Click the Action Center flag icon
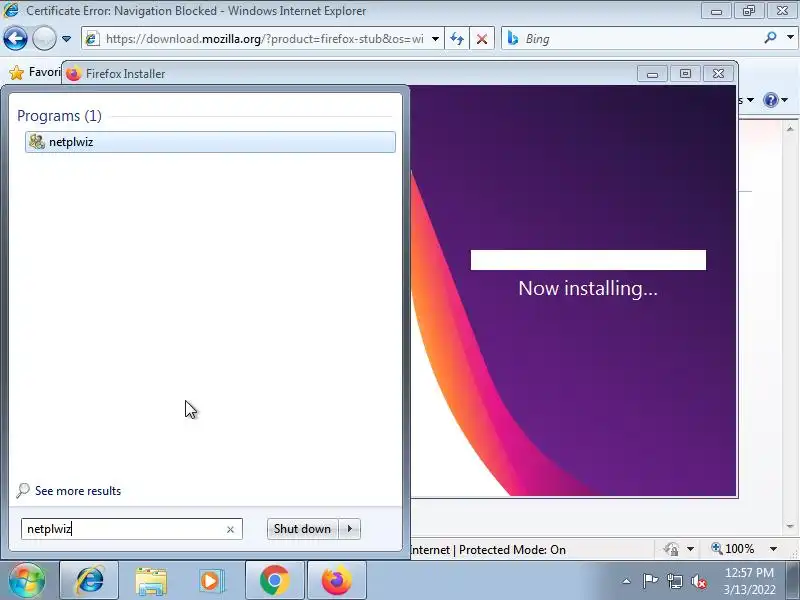This screenshot has width=800, height=600. click(650, 581)
